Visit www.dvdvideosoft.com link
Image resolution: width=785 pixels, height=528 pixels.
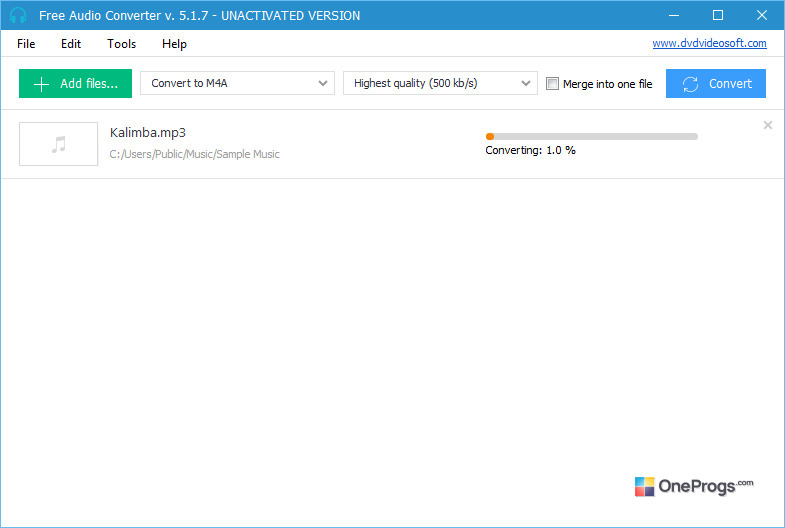click(x=709, y=43)
